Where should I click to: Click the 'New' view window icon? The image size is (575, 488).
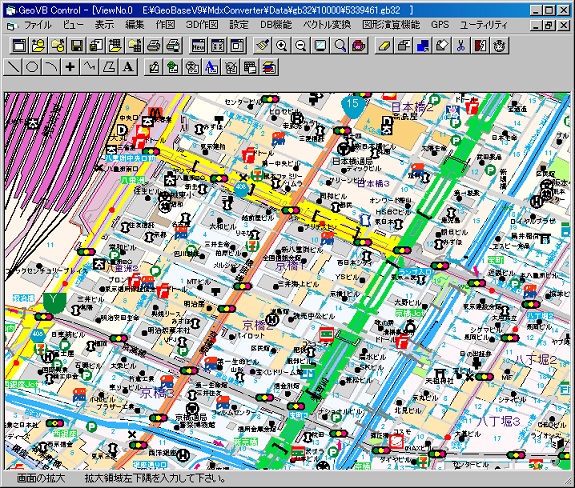[199, 46]
